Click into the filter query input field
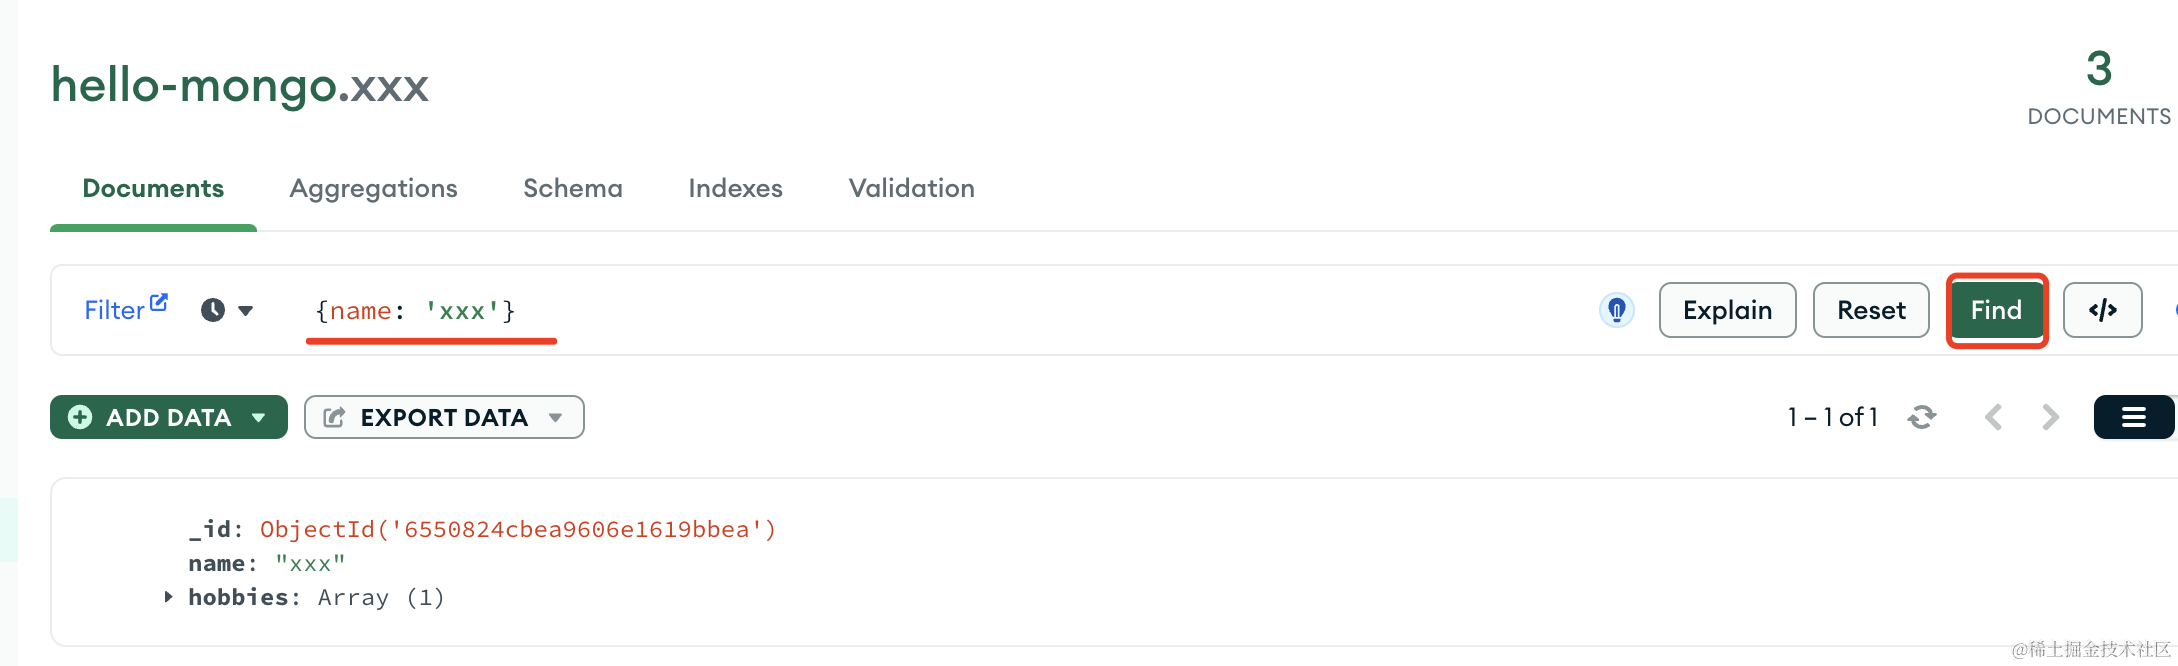This screenshot has width=2178, height=666. coord(900,311)
